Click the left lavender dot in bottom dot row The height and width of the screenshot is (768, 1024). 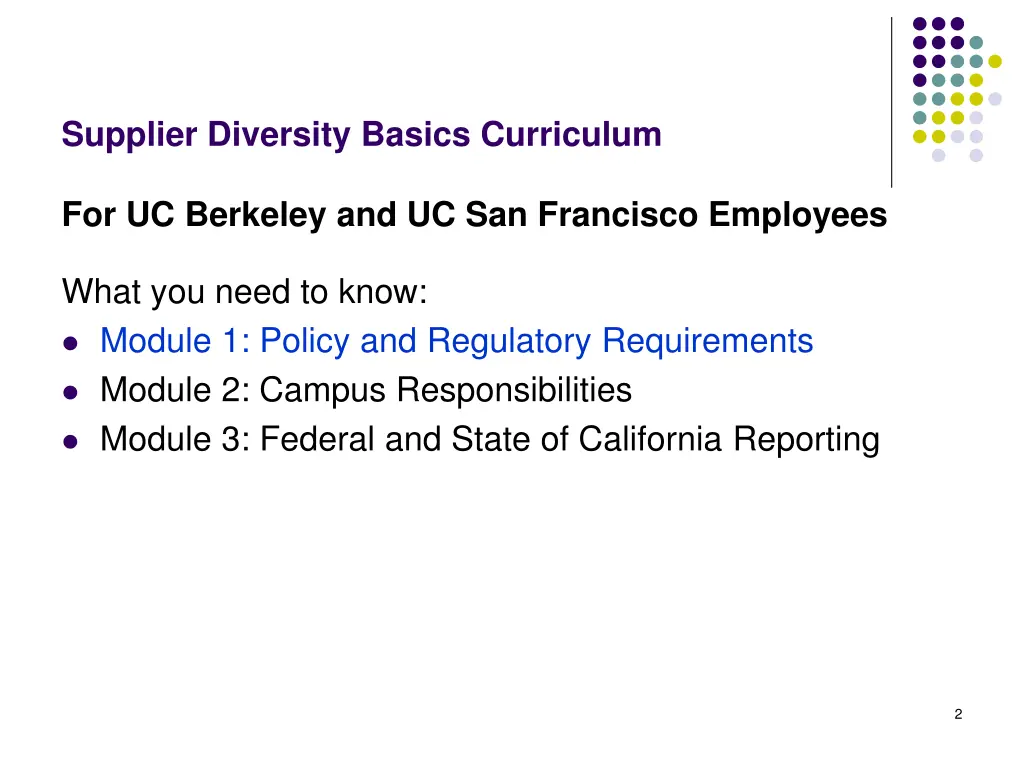[938, 155]
